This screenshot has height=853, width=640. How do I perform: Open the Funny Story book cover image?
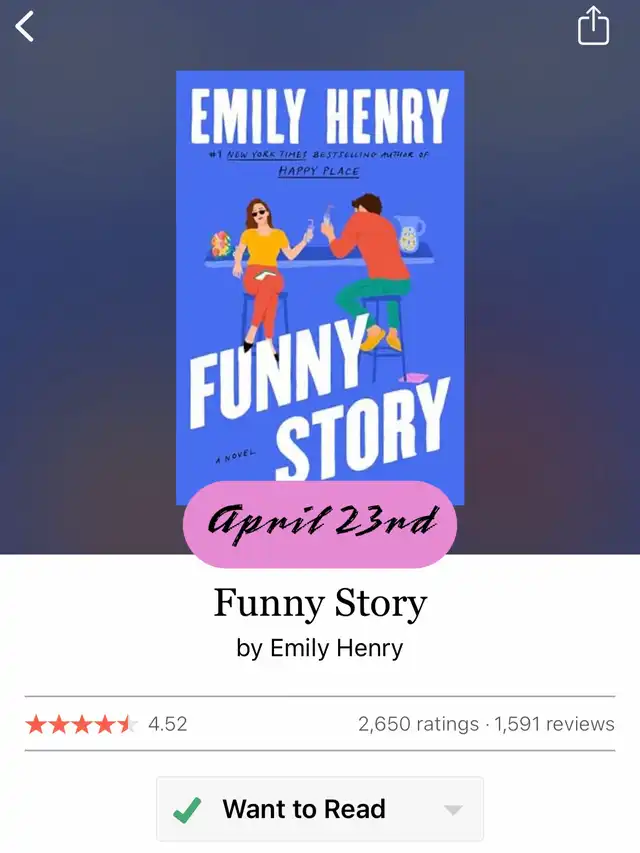(x=320, y=287)
